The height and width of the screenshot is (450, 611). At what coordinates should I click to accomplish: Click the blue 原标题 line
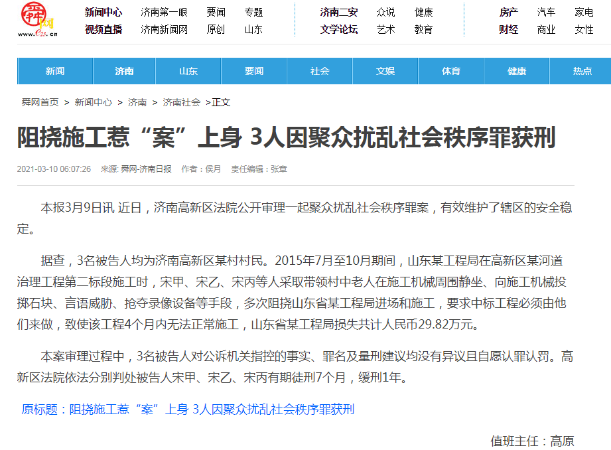(188, 409)
